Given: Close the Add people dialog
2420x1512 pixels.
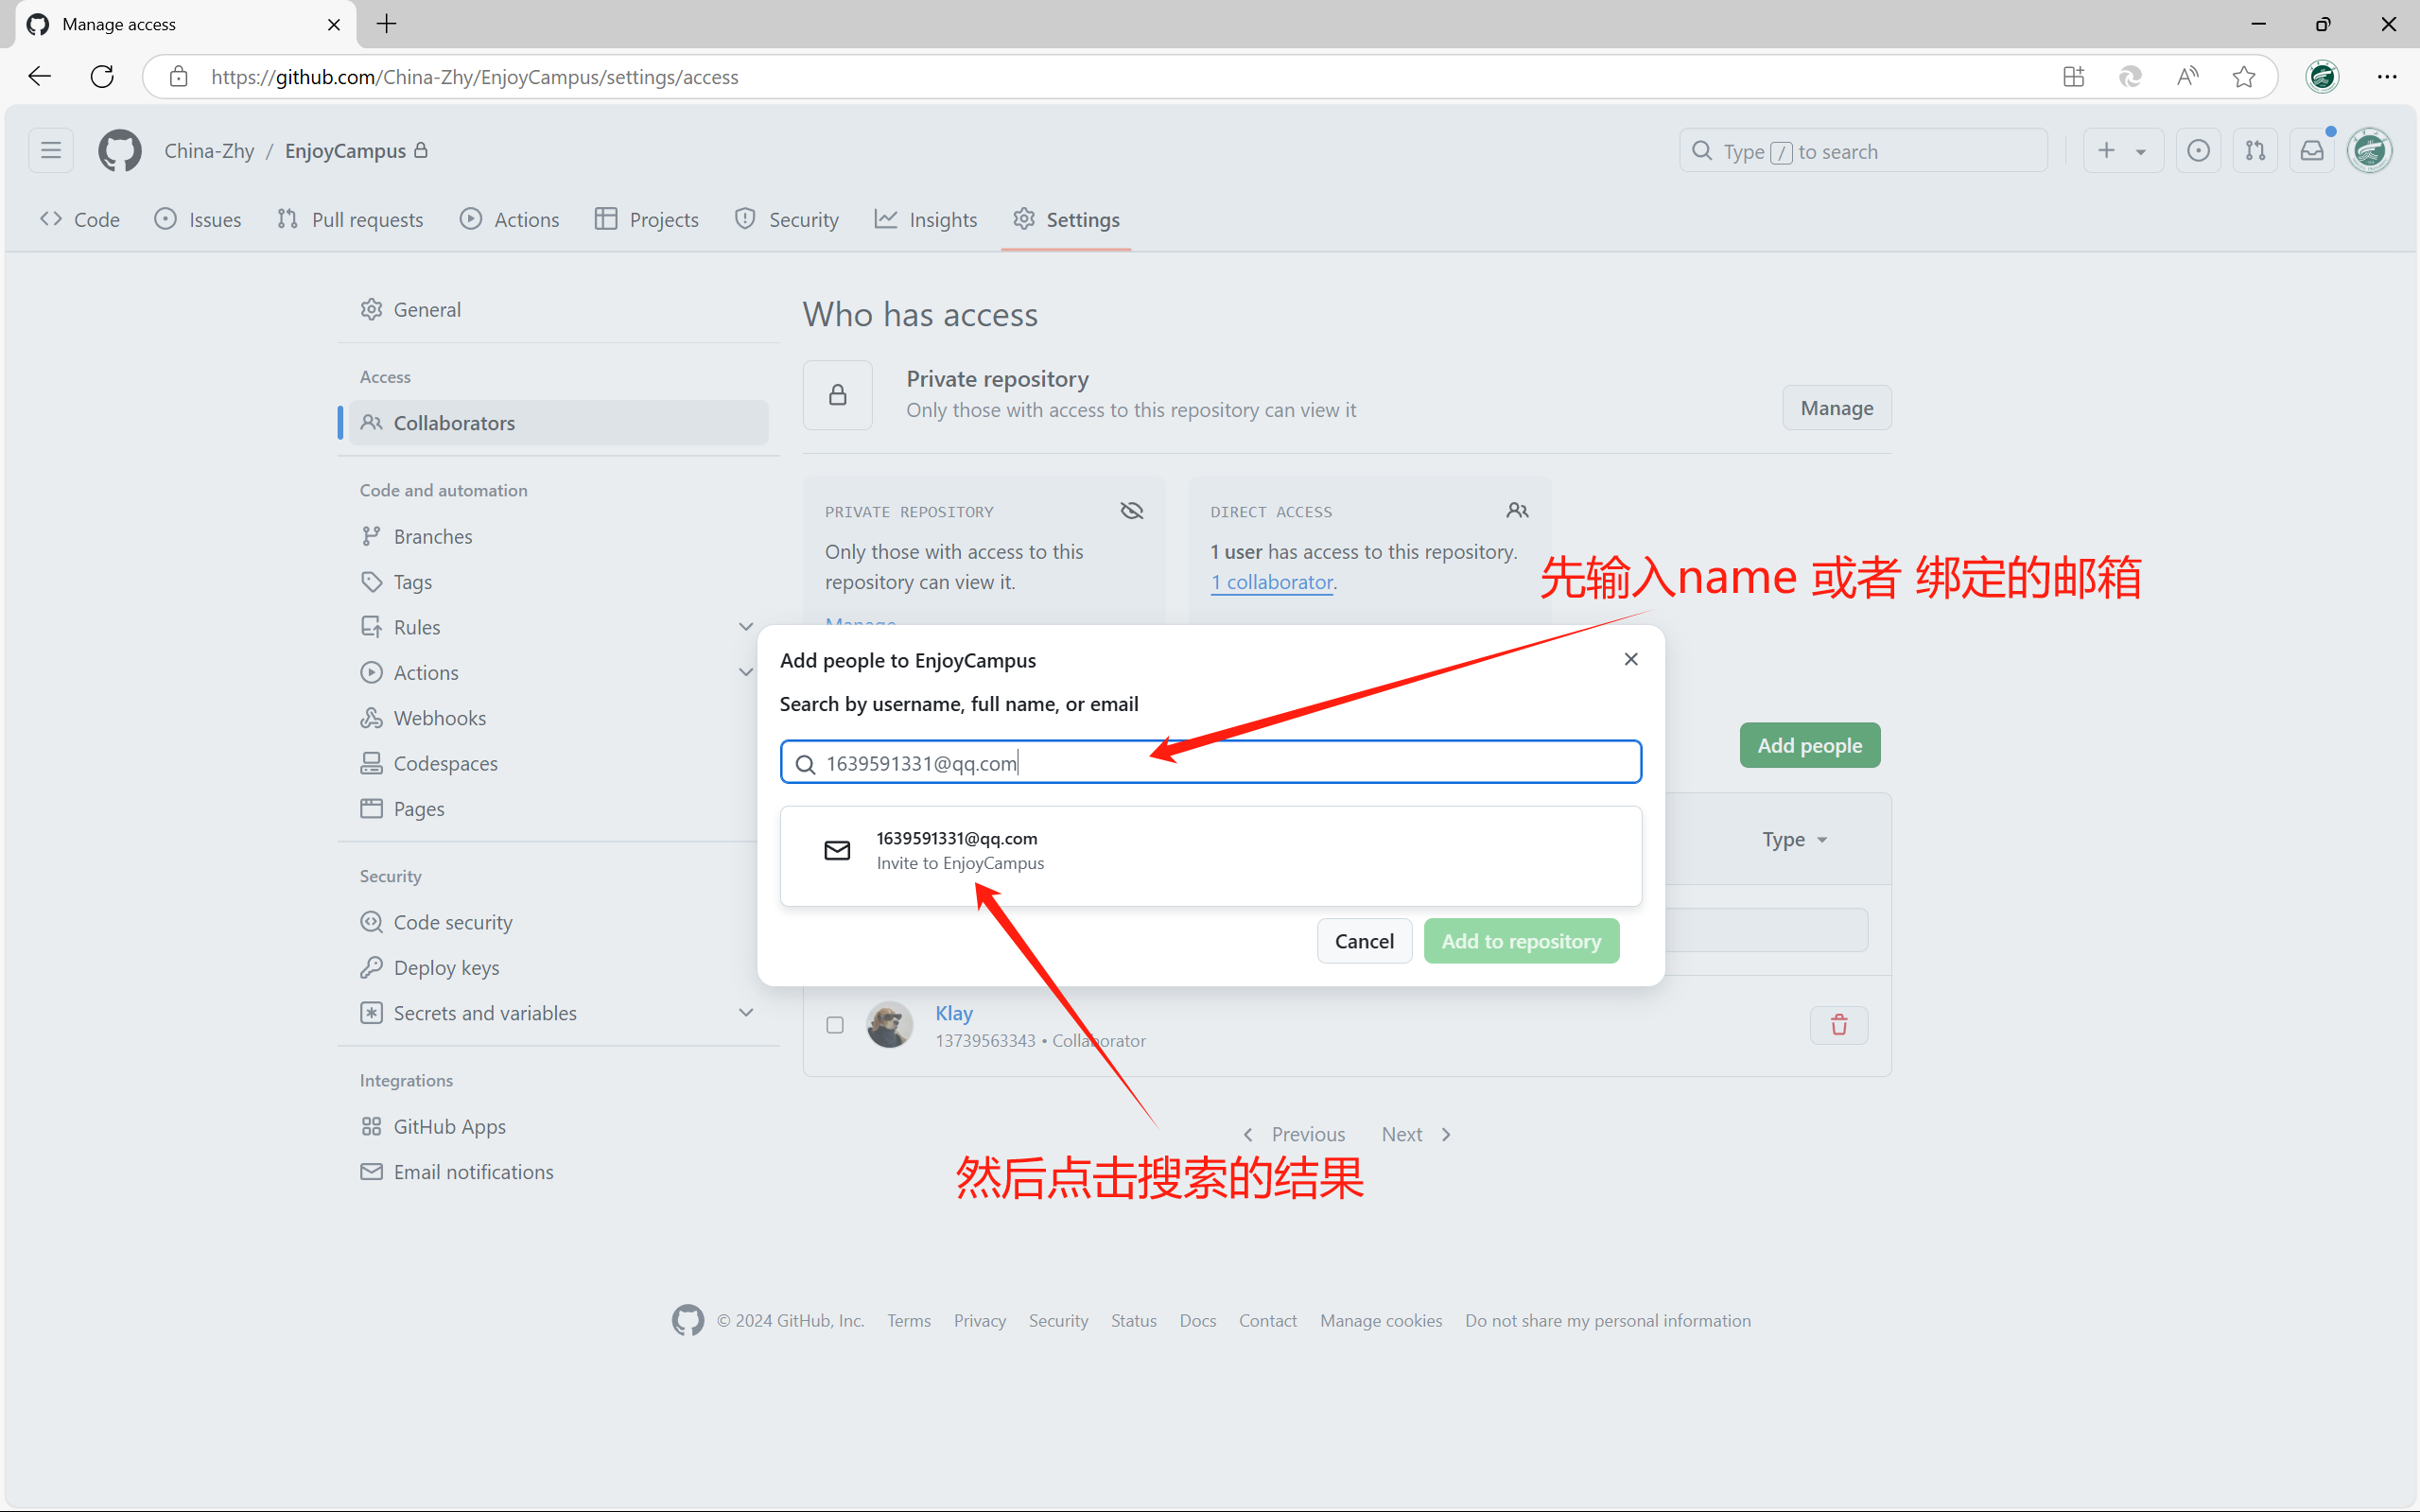Looking at the screenshot, I should (x=1631, y=659).
